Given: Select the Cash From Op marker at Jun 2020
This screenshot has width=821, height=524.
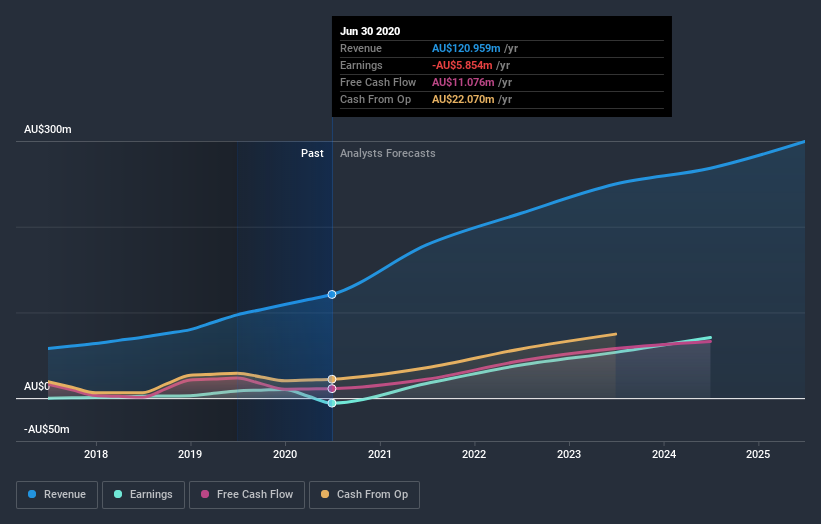Looking at the screenshot, I should 332,379.
